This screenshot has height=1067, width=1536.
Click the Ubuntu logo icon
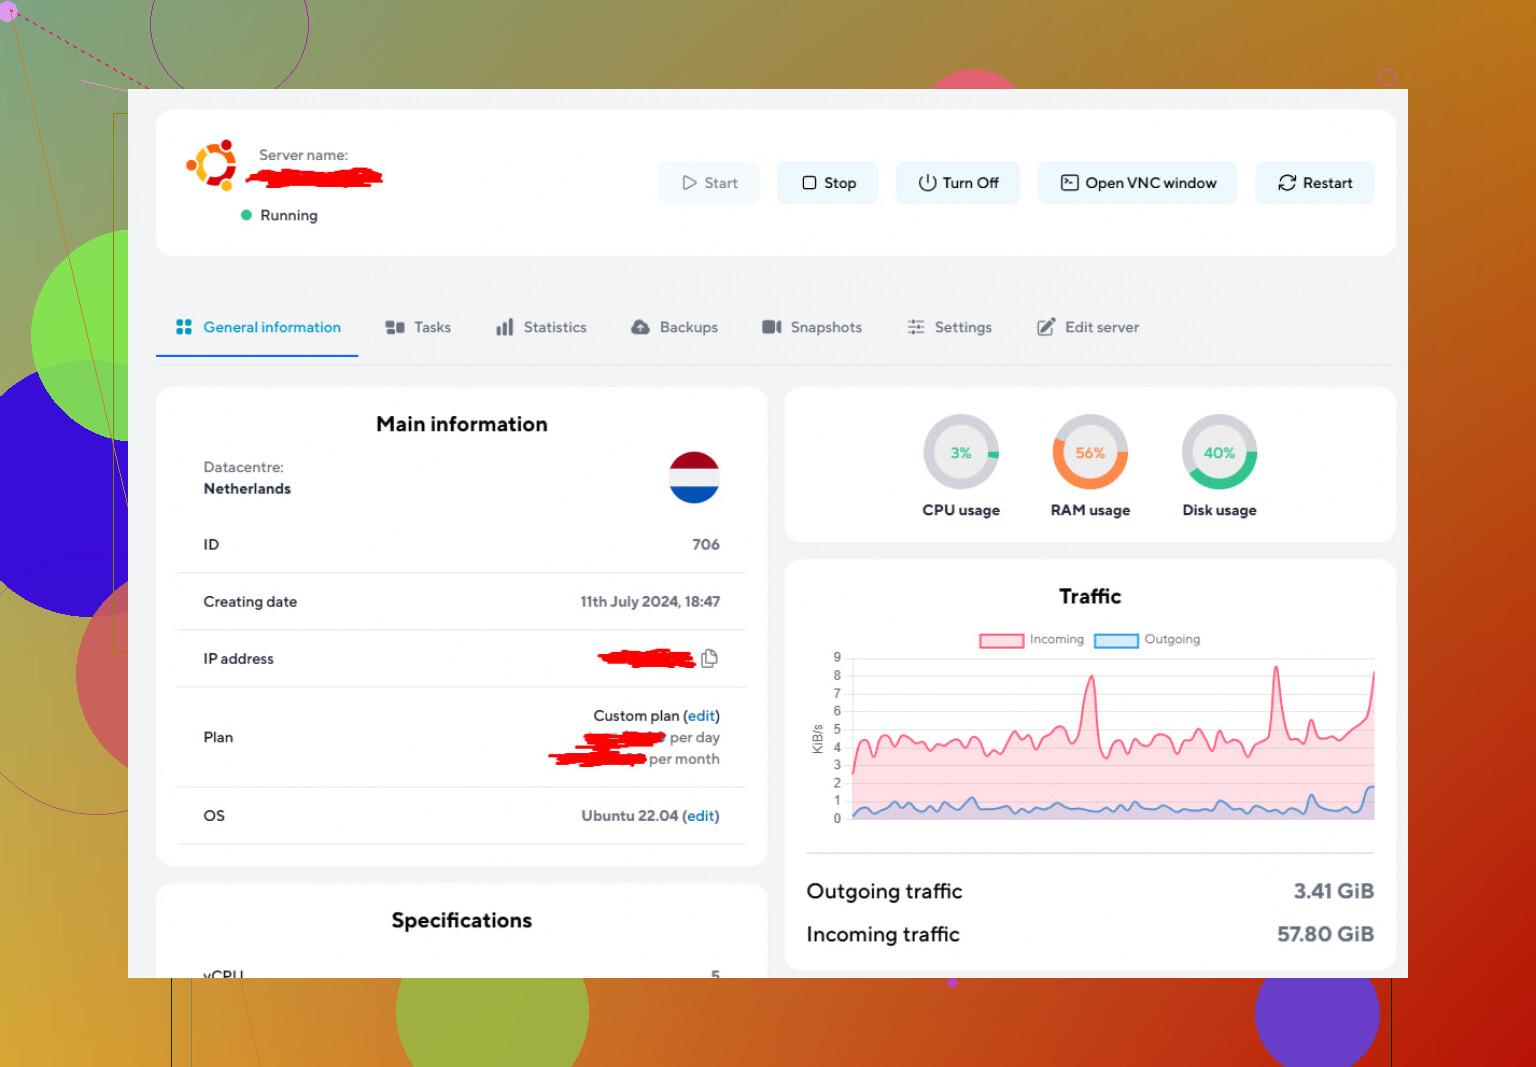pyautogui.click(x=212, y=165)
